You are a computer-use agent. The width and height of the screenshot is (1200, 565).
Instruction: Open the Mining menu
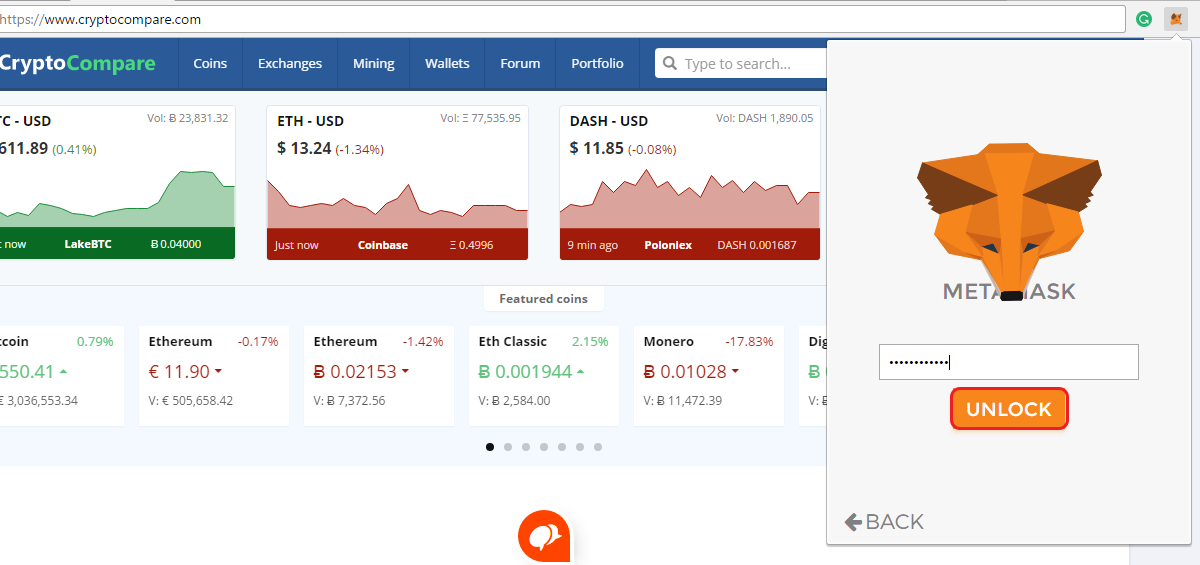click(374, 64)
